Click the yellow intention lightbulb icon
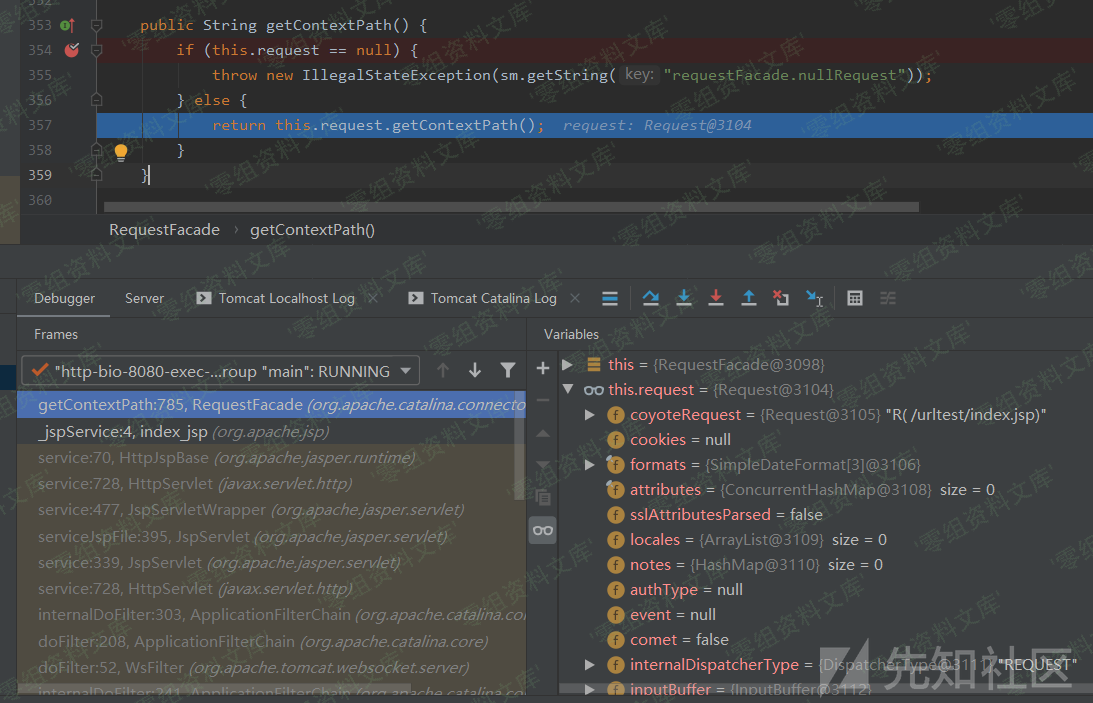 point(121,151)
